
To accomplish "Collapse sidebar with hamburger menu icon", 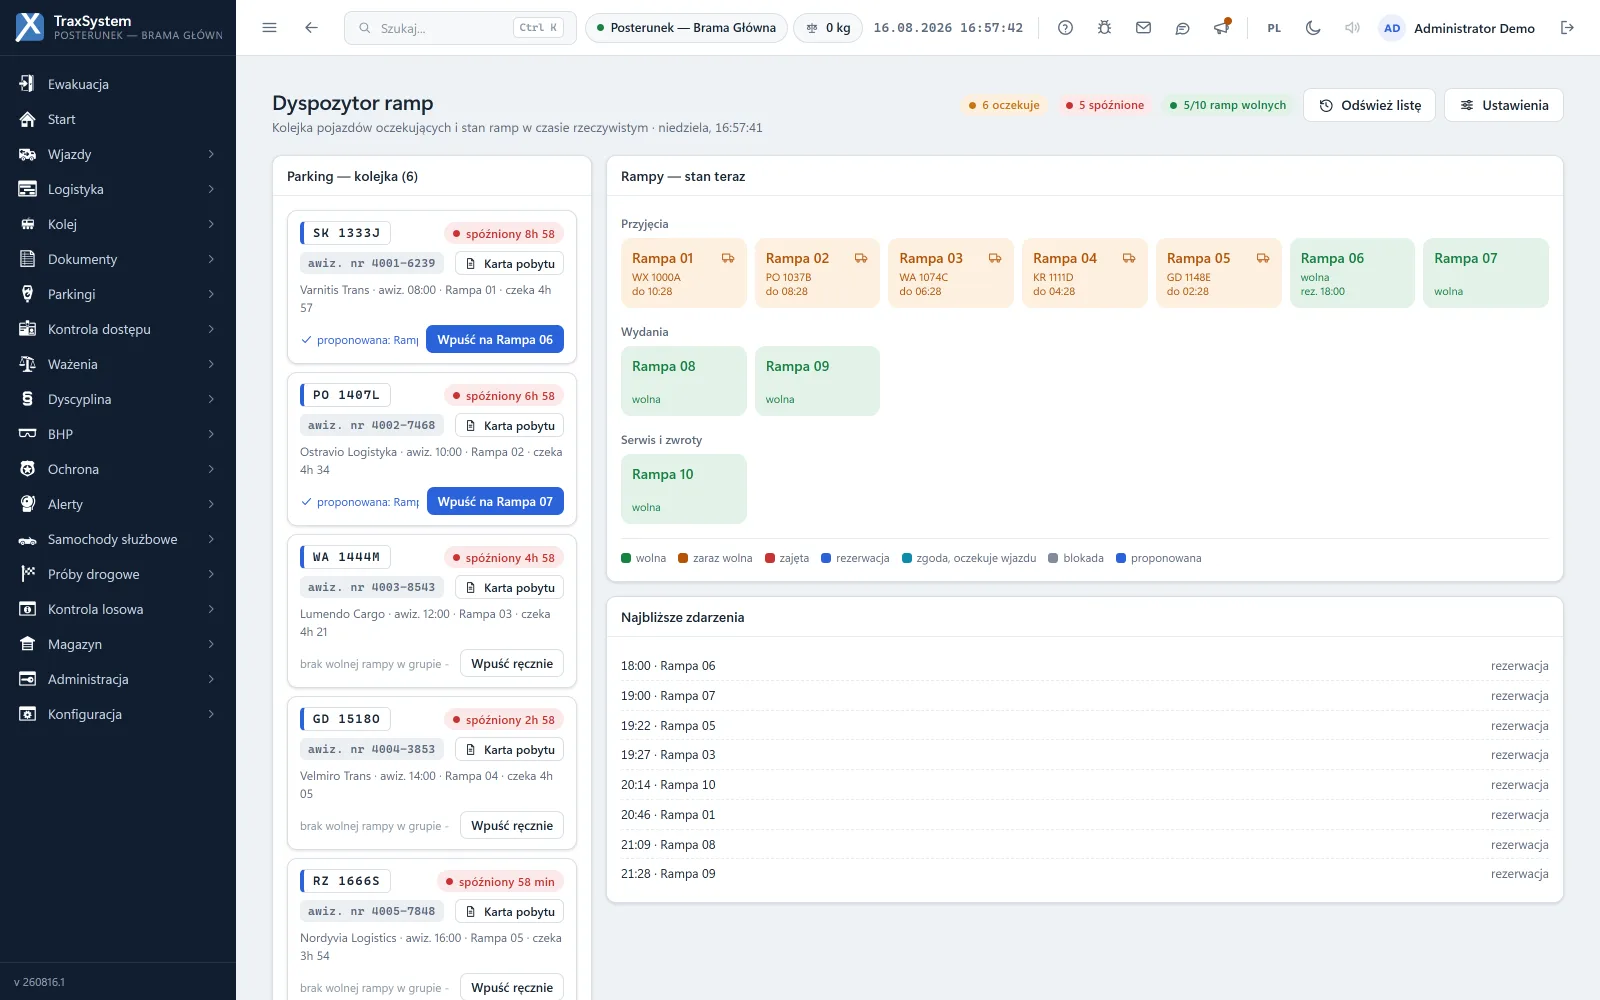I will tap(269, 28).
